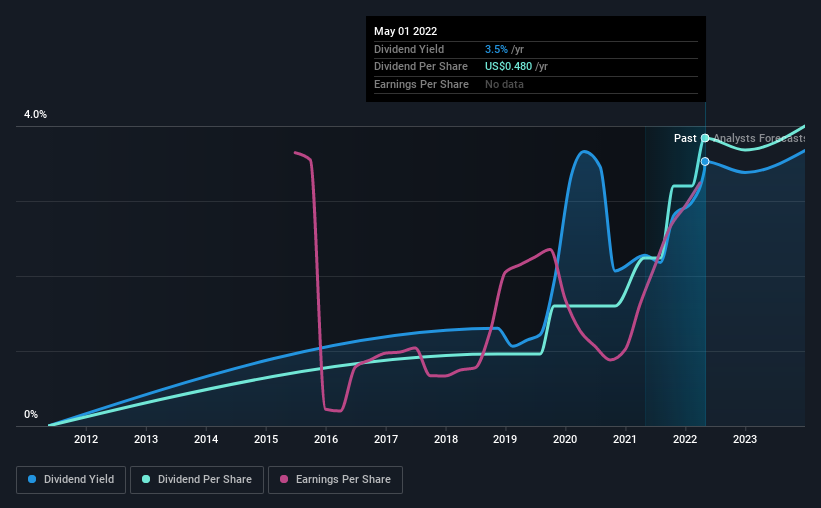821x508 pixels.
Task: Click the 2023 x-axis year label
Action: tap(745, 439)
